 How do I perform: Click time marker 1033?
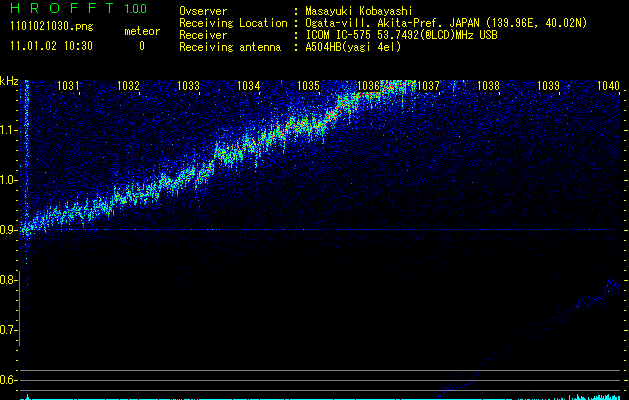coord(188,85)
